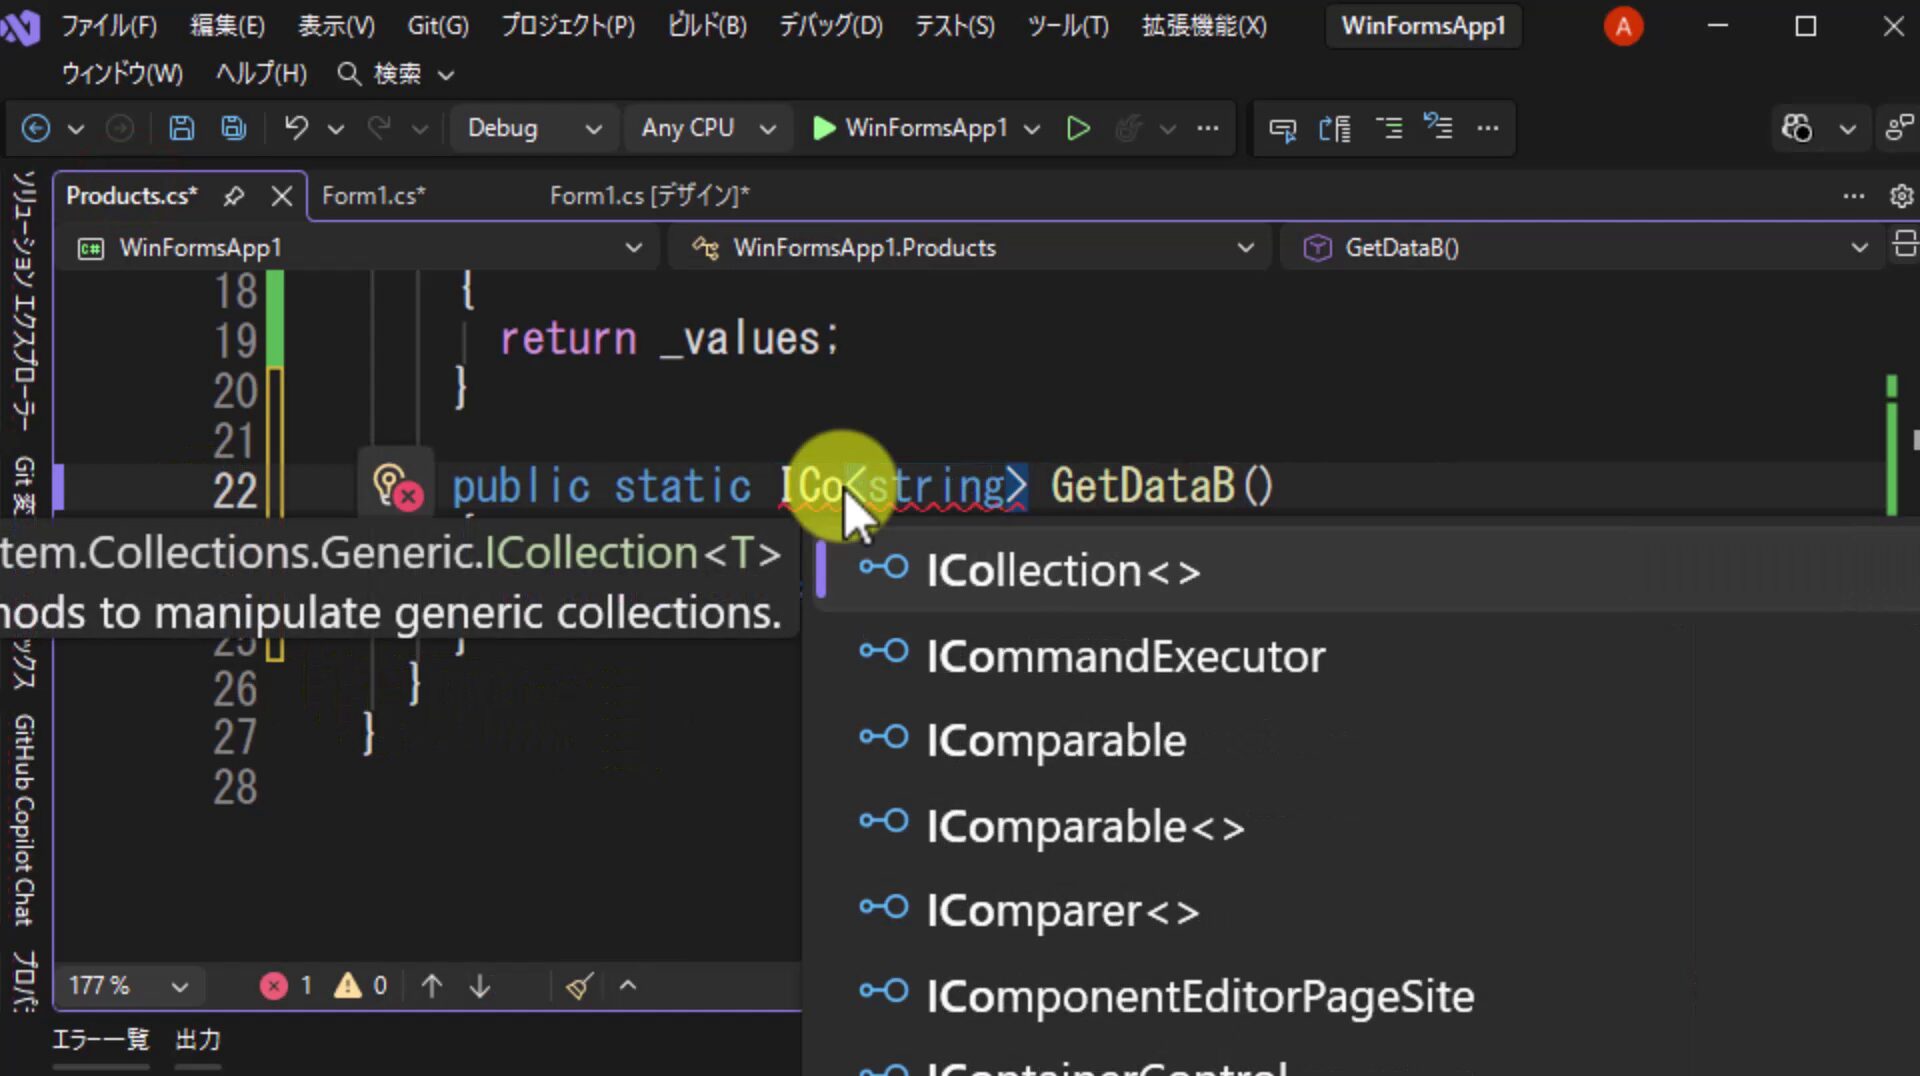
Task: Open the Any CPU platform dropdown
Action: tap(708, 128)
